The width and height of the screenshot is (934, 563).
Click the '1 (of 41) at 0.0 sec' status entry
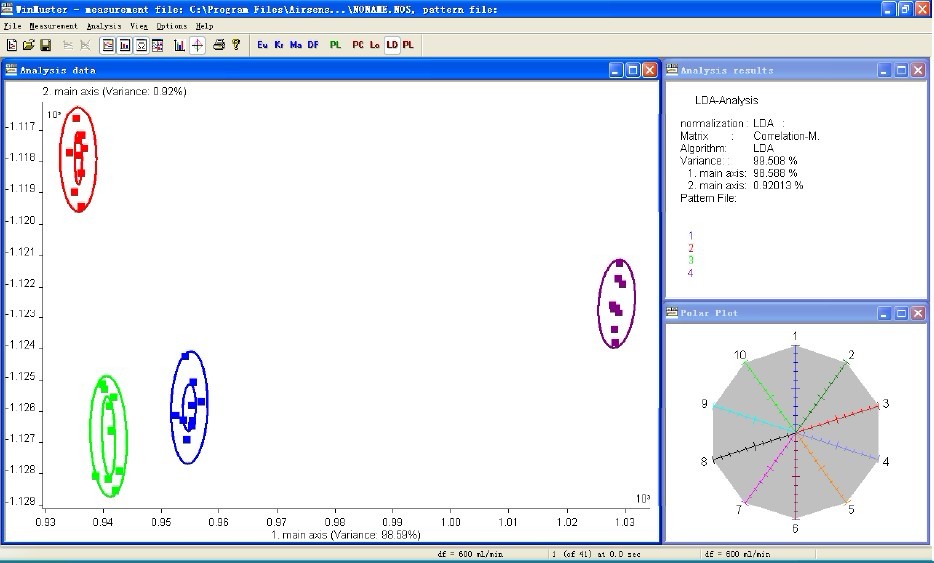coord(596,554)
